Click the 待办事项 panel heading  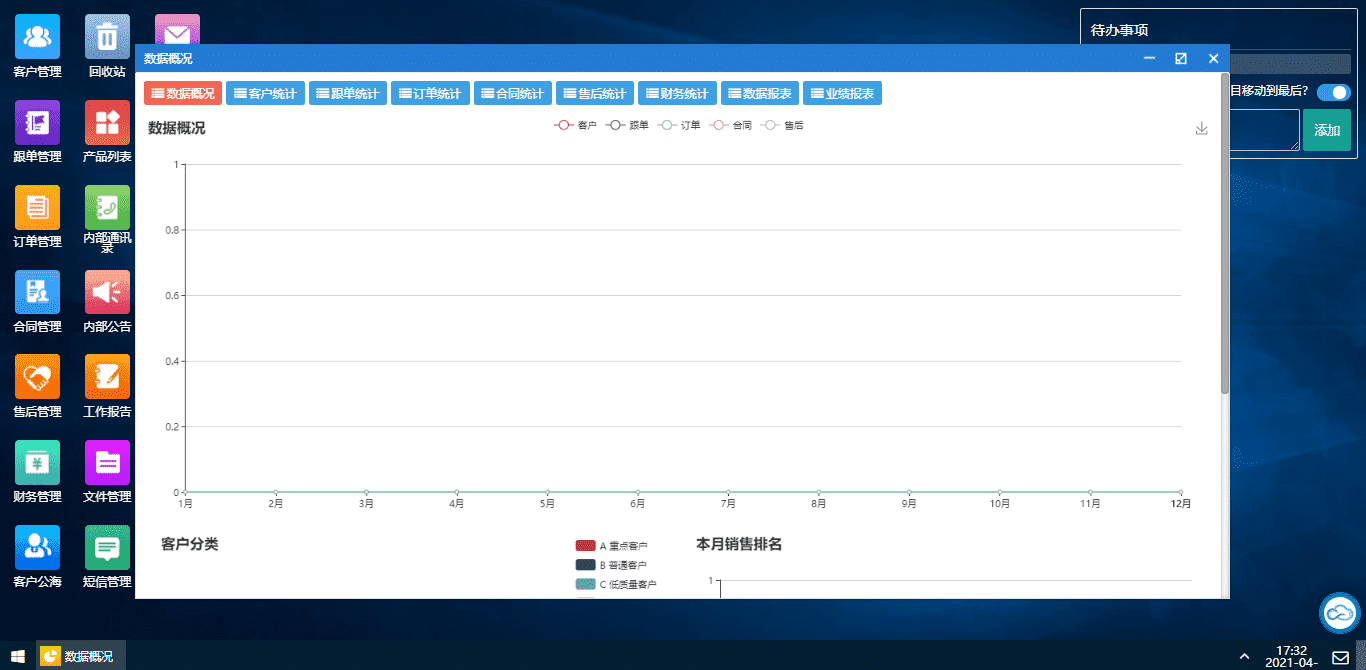[x=1119, y=30]
